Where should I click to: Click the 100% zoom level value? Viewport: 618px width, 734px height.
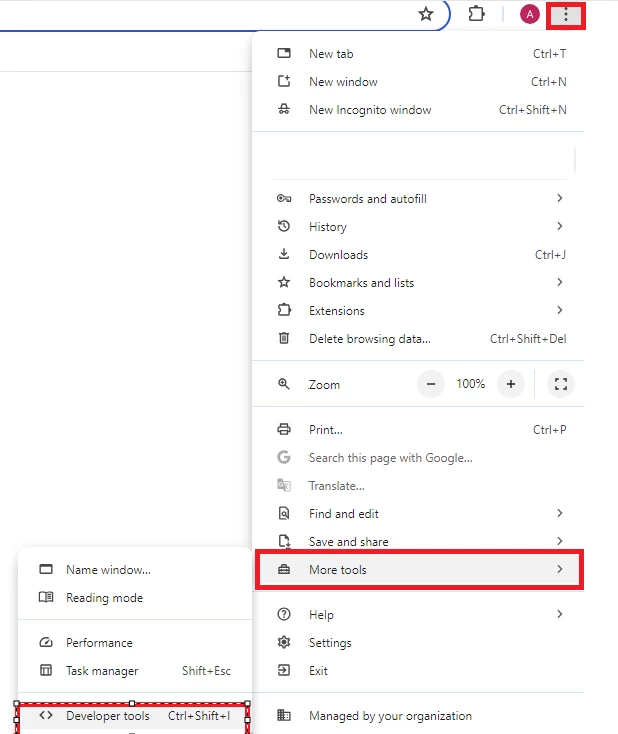click(471, 384)
